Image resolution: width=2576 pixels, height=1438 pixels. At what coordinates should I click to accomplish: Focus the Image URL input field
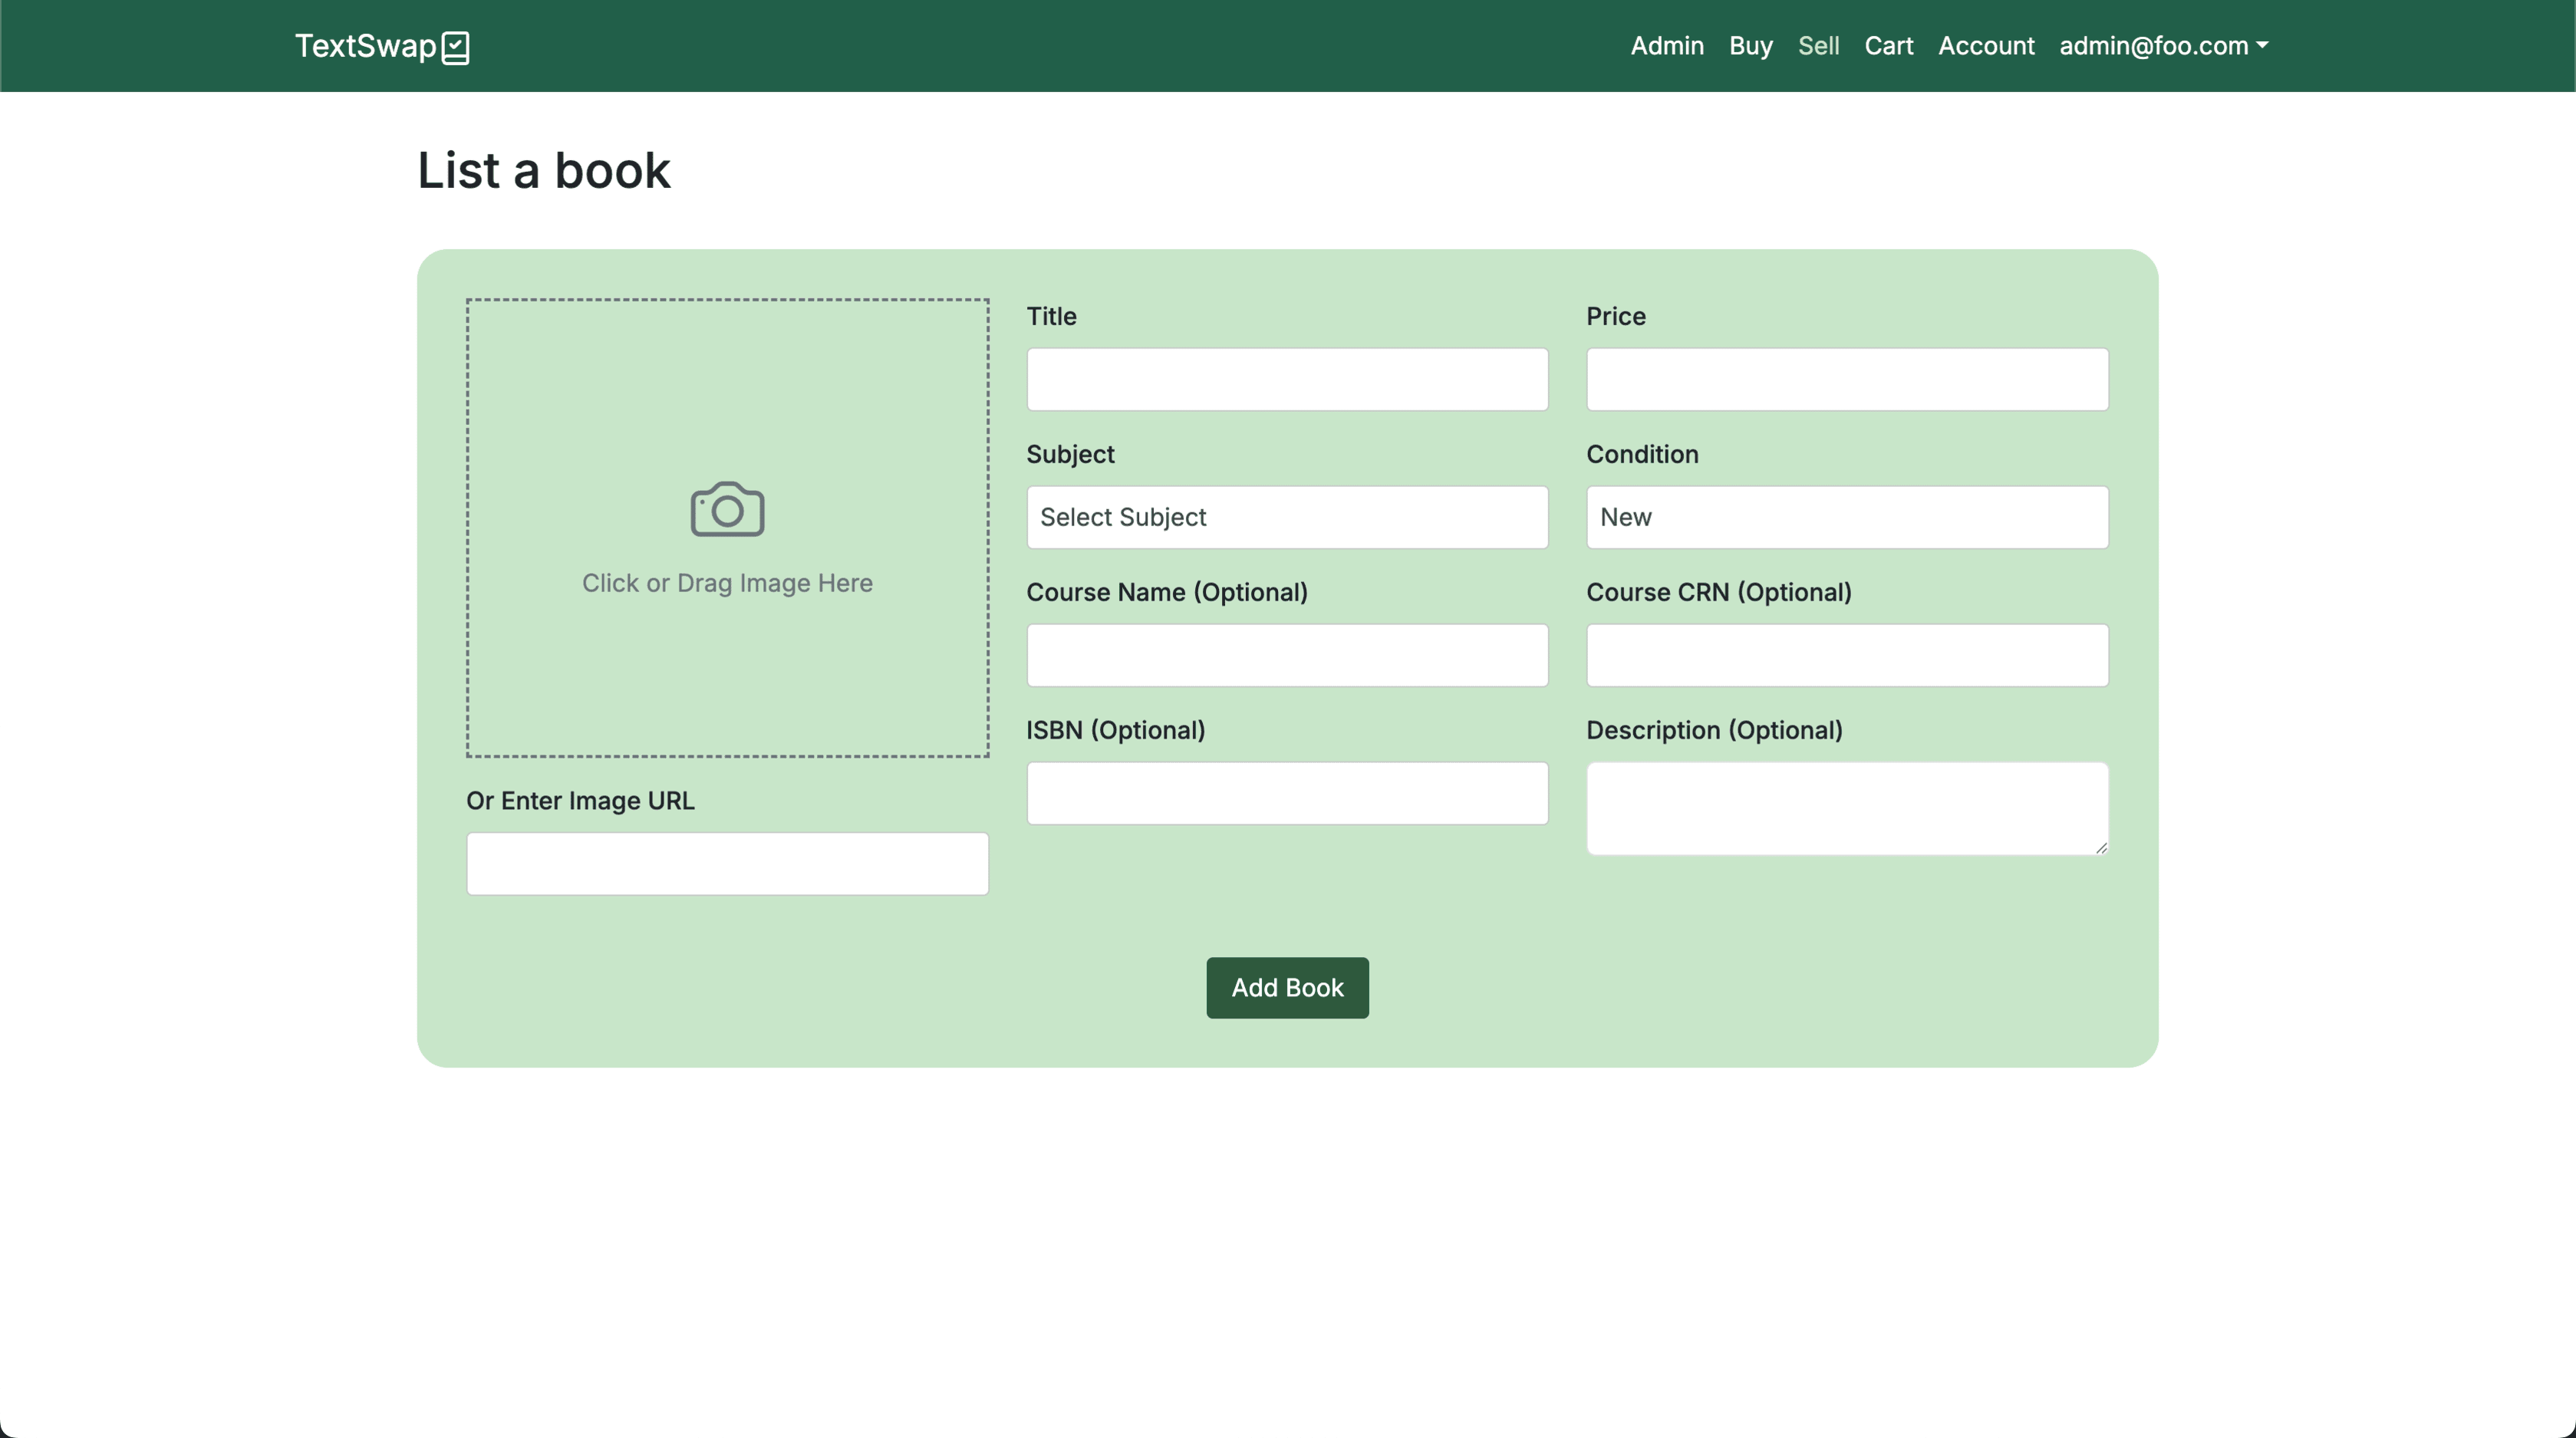tap(727, 863)
